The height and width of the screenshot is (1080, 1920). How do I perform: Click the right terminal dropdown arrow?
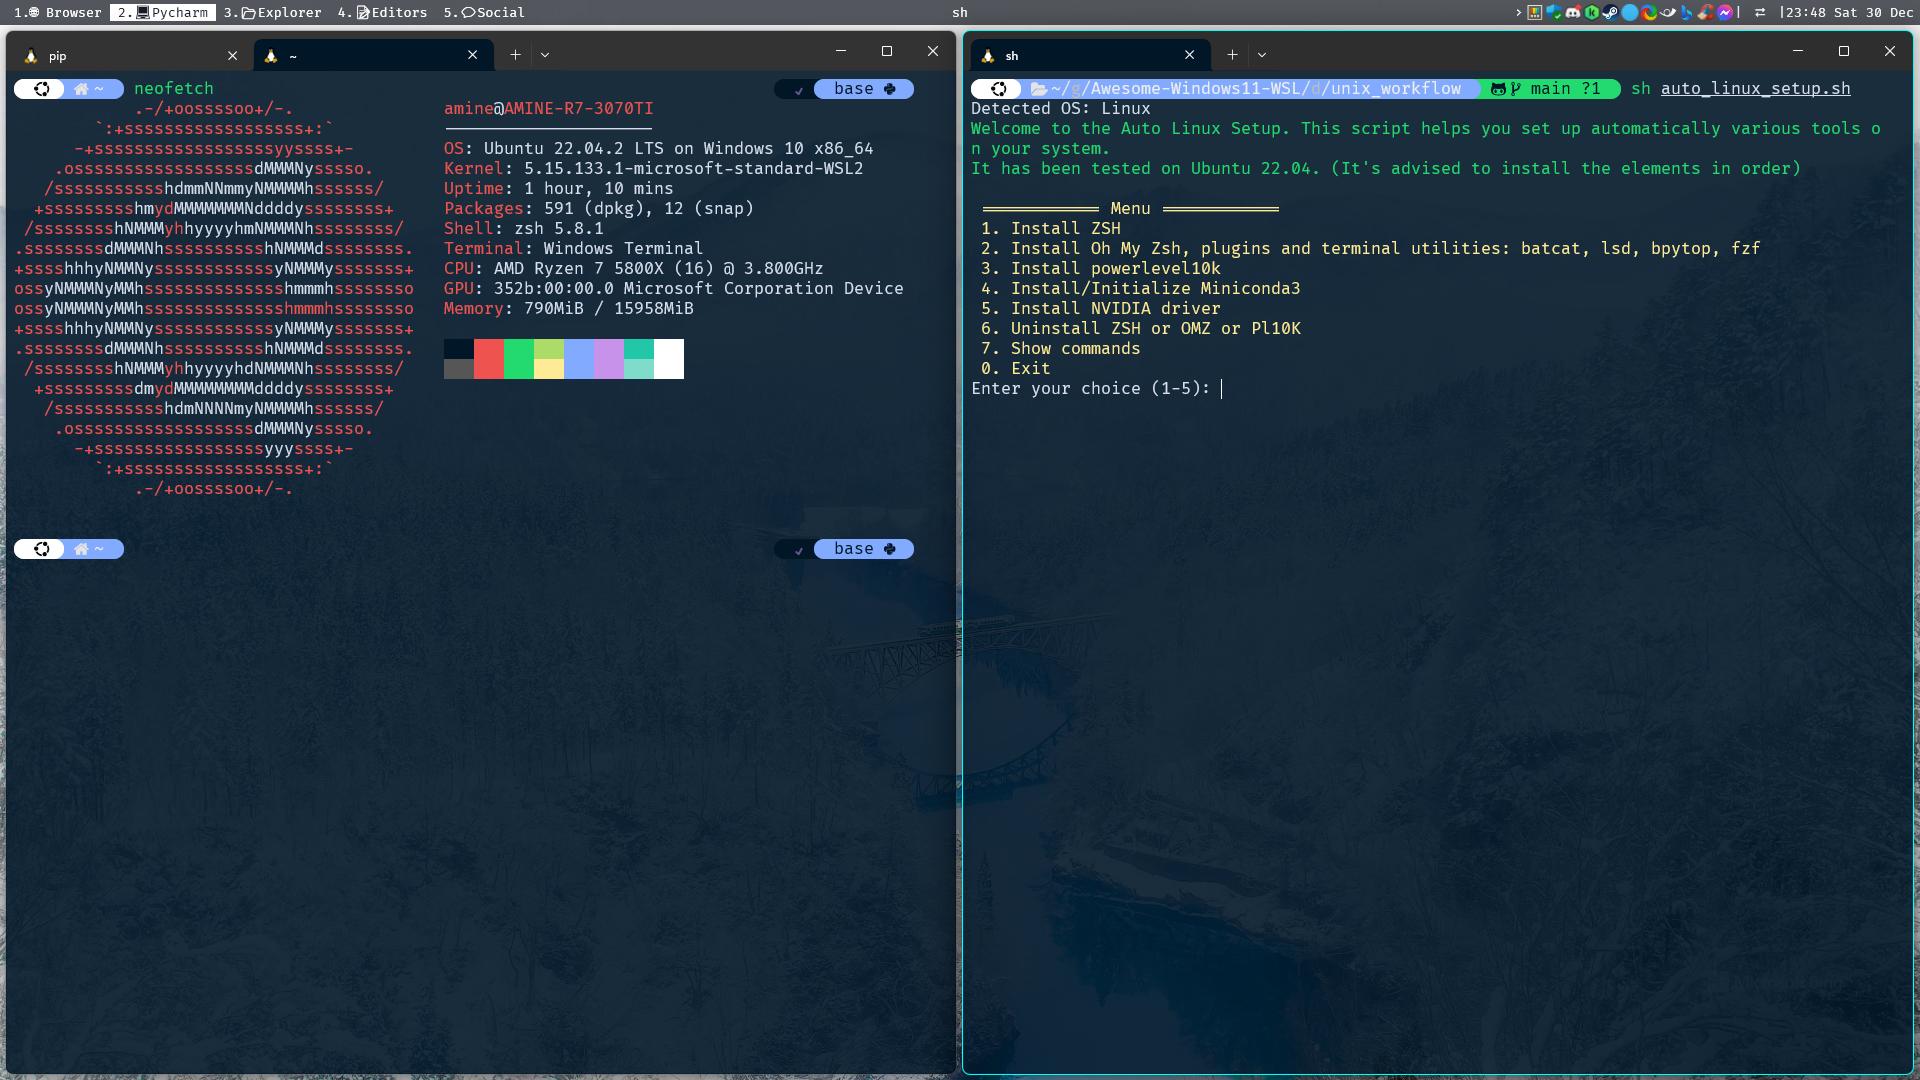[1262, 54]
